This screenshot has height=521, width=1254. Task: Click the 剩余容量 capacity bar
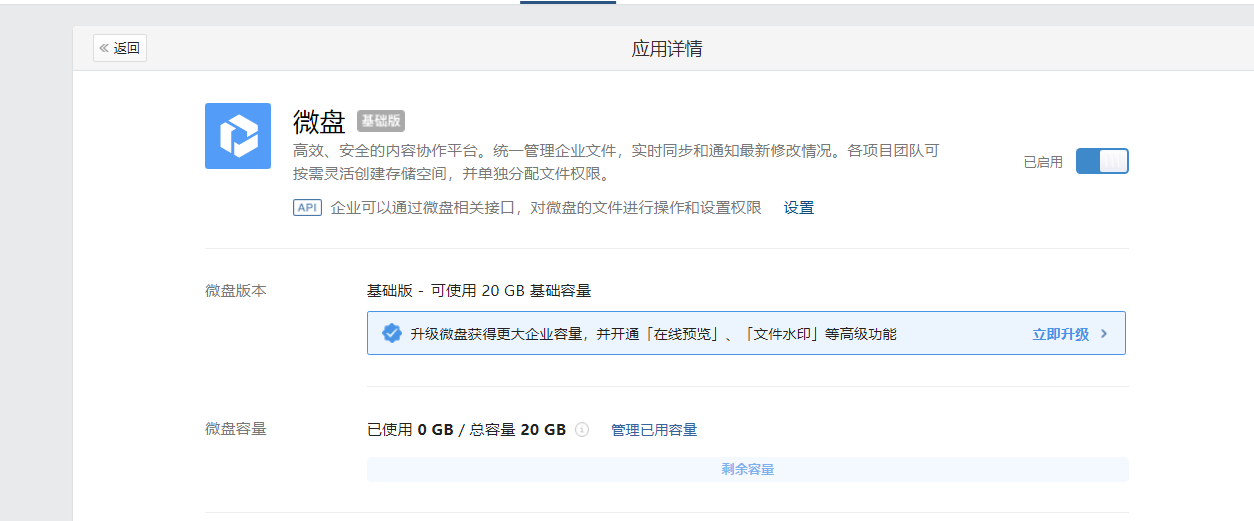[x=747, y=470]
